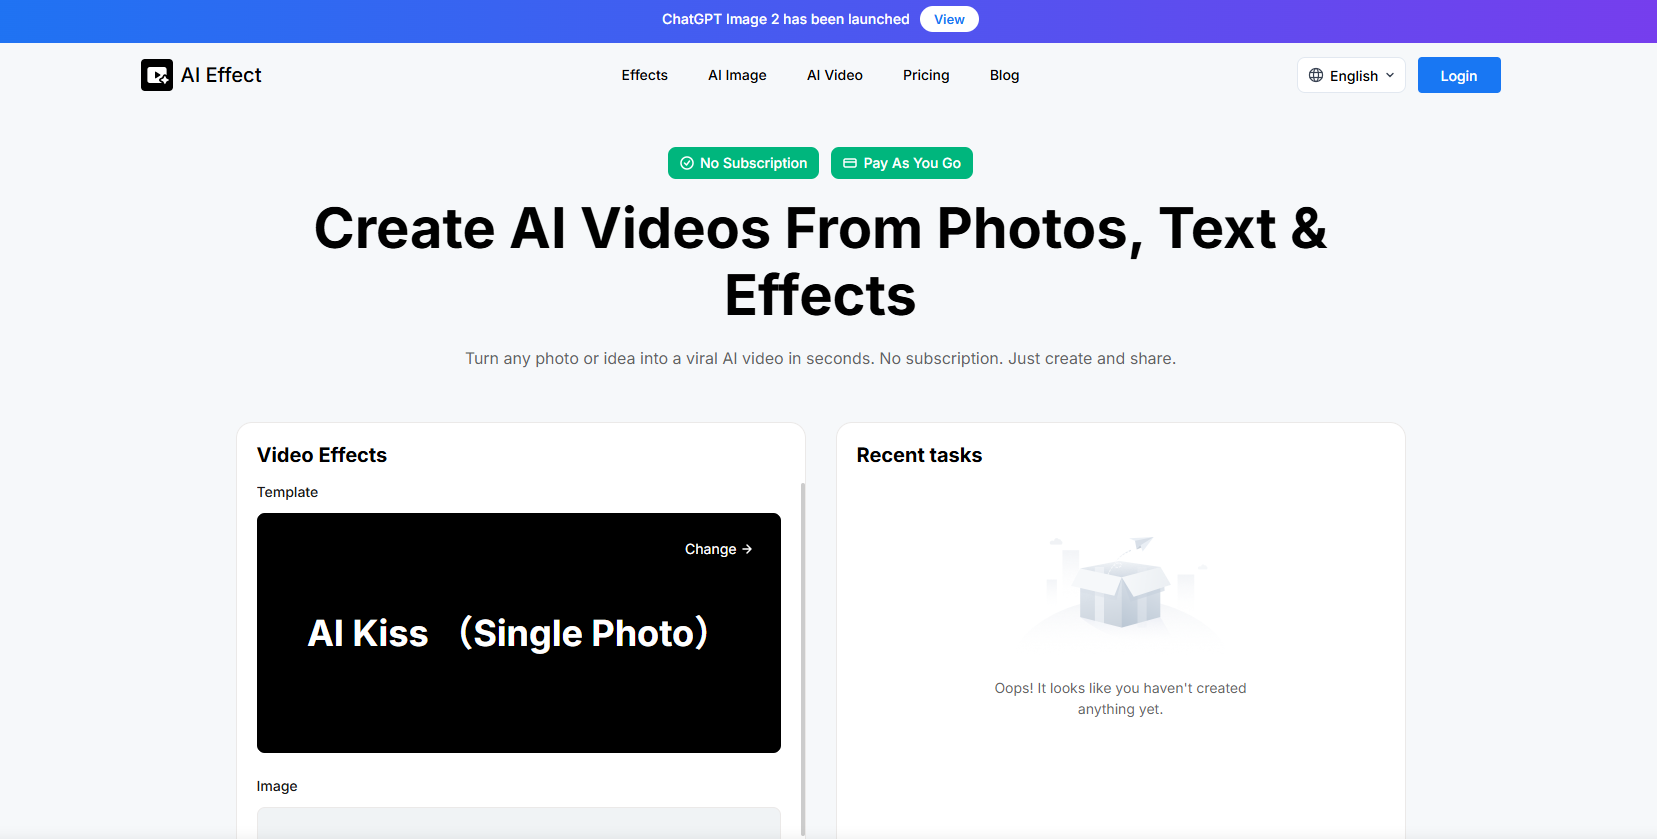
Task: Expand the English language dropdown
Action: [1351, 75]
